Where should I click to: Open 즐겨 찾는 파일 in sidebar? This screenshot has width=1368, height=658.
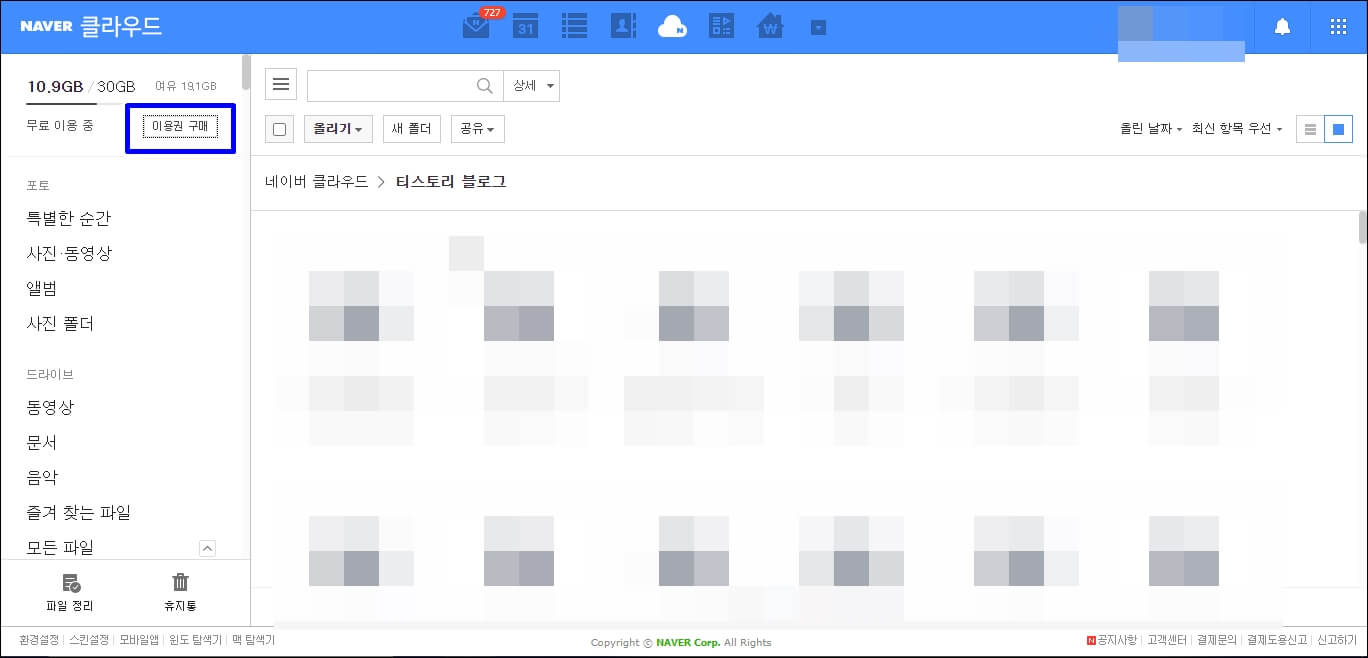click(x=79, y=513)
